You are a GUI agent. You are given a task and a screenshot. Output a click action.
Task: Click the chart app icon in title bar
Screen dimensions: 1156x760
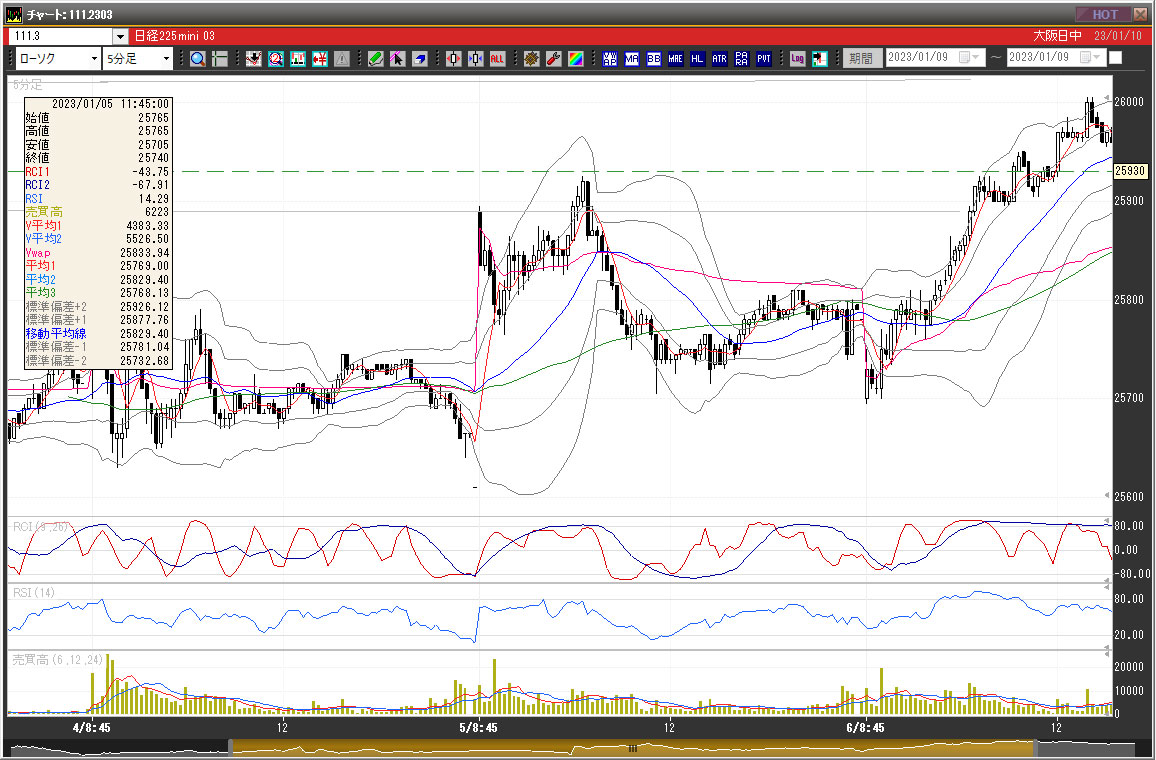point(13,14)
